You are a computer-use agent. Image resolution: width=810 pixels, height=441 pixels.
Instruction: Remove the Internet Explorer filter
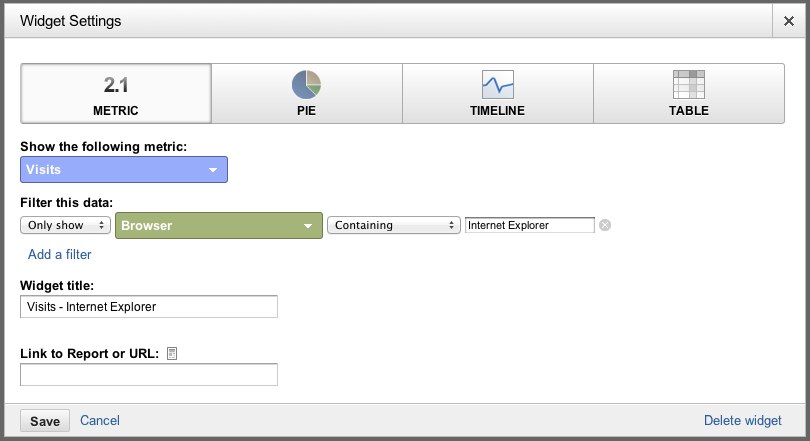click(605, 225)
